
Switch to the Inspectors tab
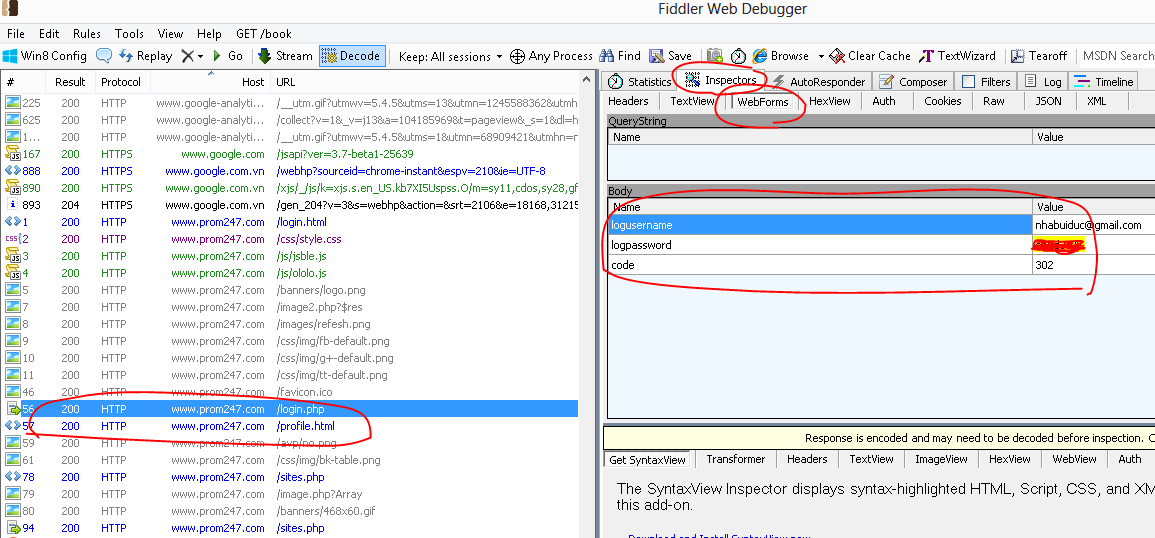click(721, 80)
